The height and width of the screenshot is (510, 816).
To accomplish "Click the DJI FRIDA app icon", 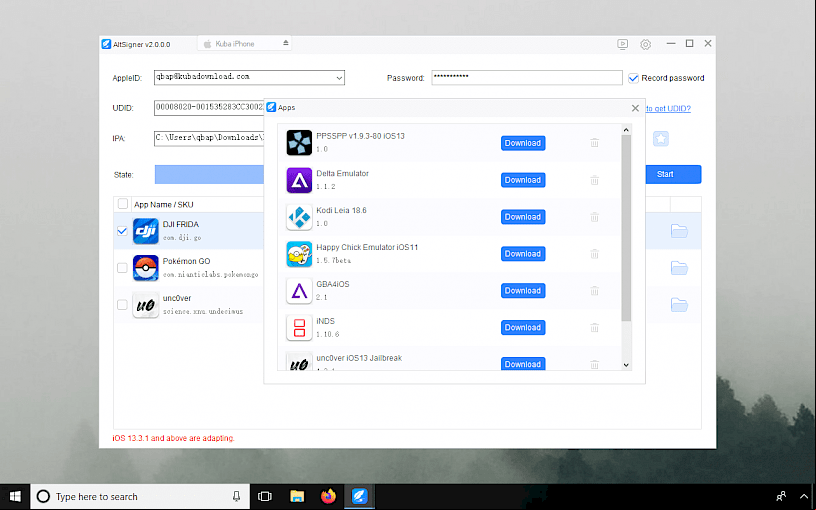I will point(146,231).
